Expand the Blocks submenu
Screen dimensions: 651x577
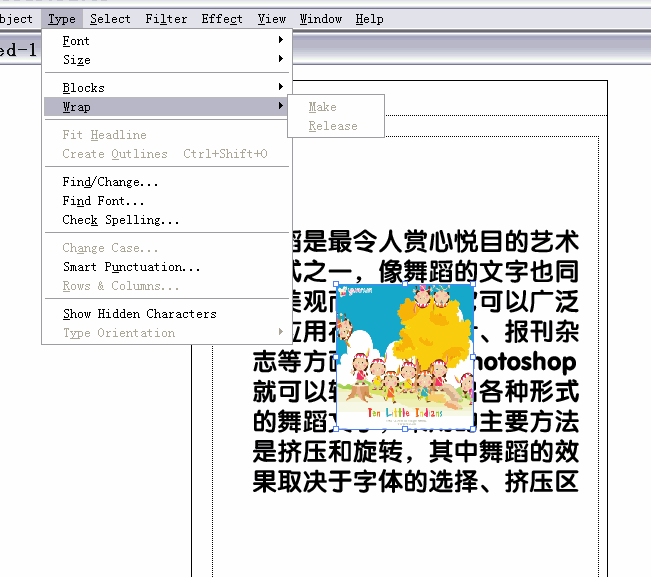tap(166, 88)
